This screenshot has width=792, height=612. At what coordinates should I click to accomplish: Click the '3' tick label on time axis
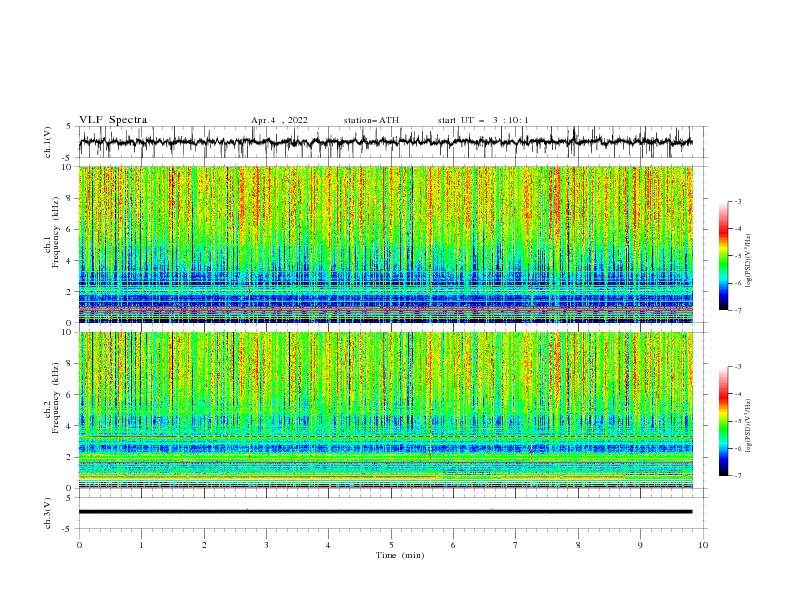pyautogui.click(x=266, y=545)
